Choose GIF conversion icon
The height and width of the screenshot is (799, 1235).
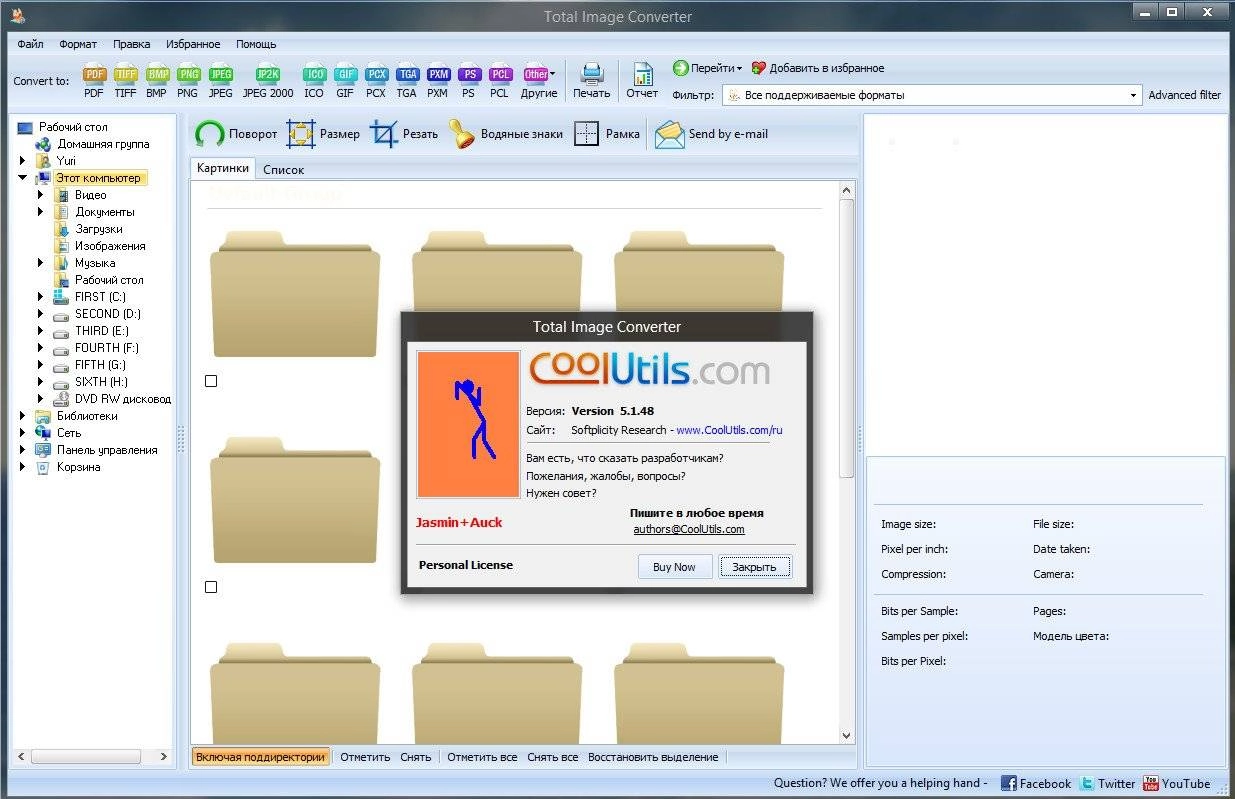coord(345,81)
